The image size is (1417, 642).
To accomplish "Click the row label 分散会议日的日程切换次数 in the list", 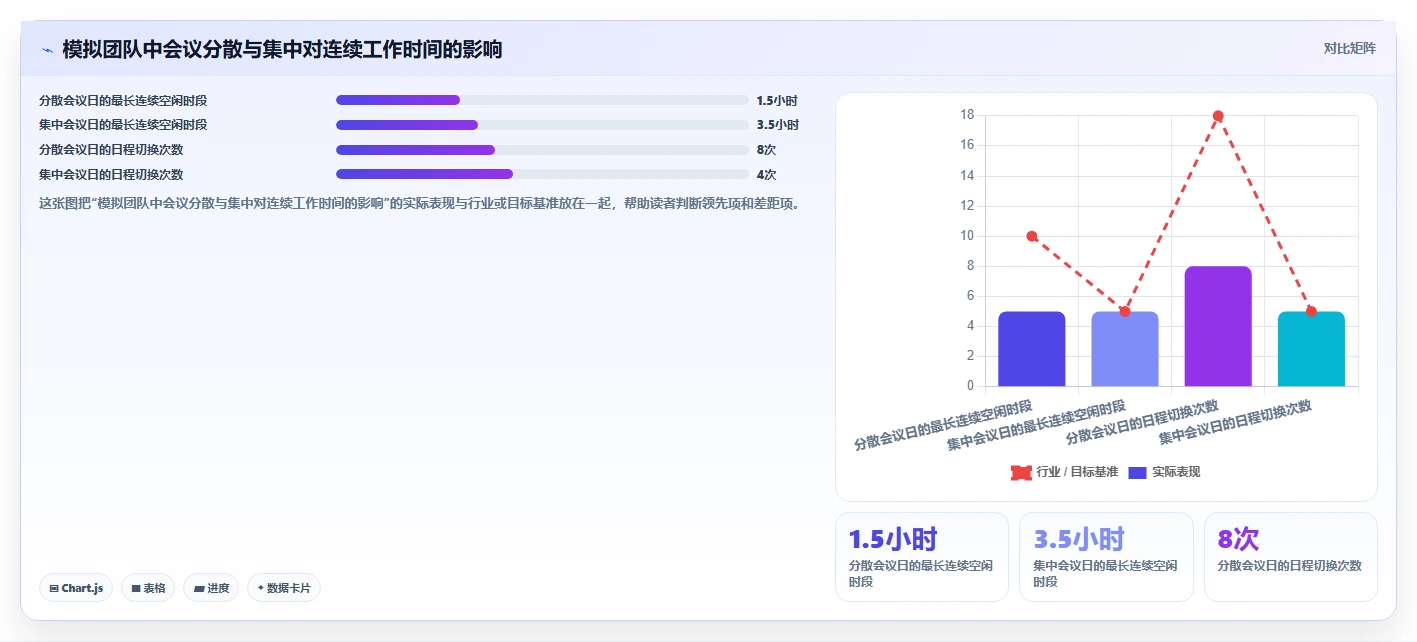I will coord(111,150).
